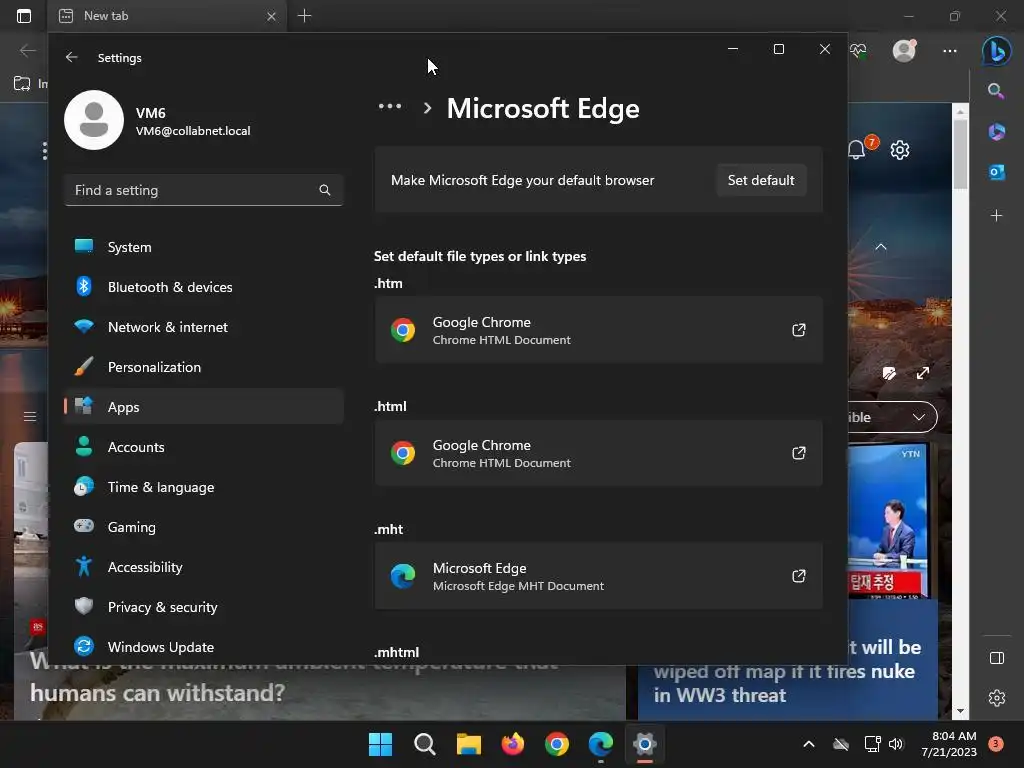
Task: Click the network tray icon
Action: point(872,744)
